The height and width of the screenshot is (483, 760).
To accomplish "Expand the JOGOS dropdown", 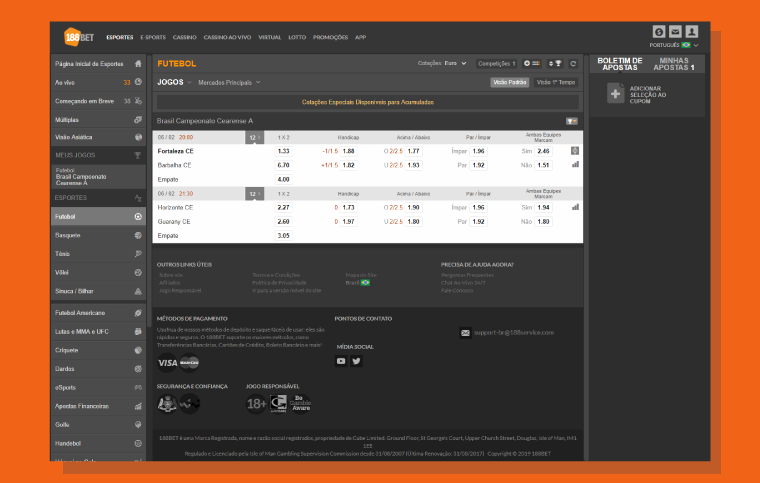I will pos(174,82).
